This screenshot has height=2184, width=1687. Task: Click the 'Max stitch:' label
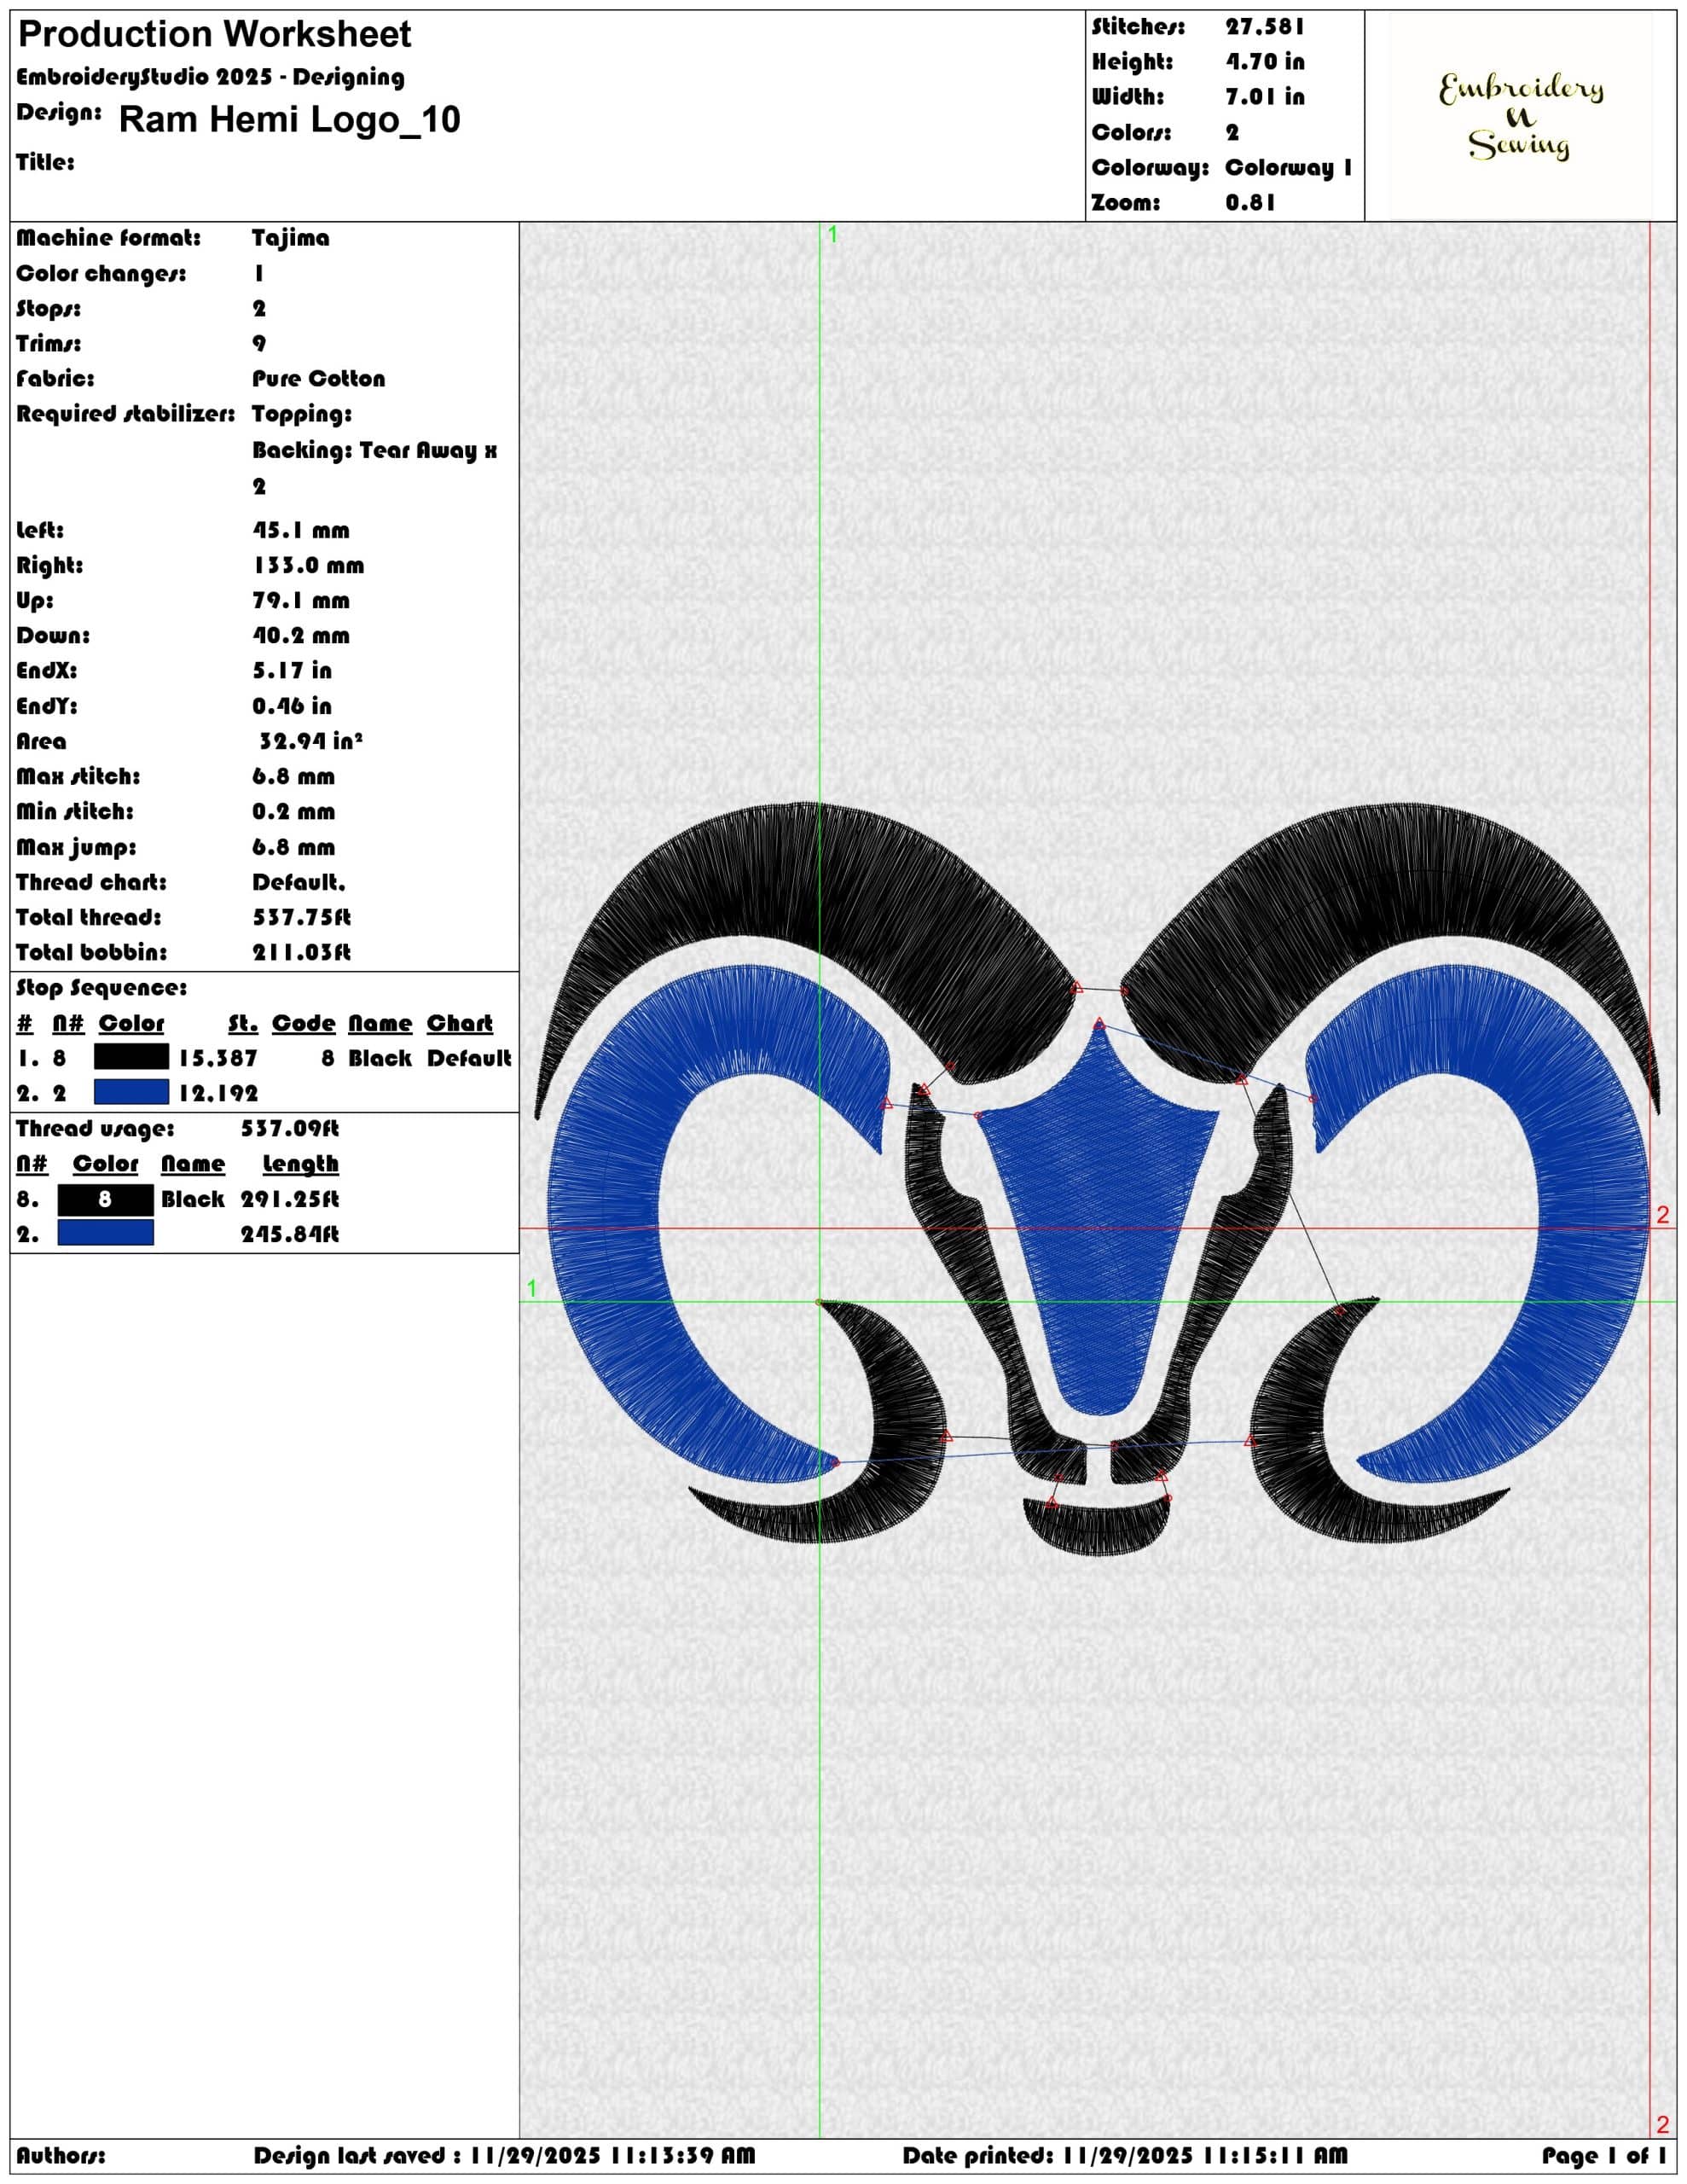click(x=78, y=777)
